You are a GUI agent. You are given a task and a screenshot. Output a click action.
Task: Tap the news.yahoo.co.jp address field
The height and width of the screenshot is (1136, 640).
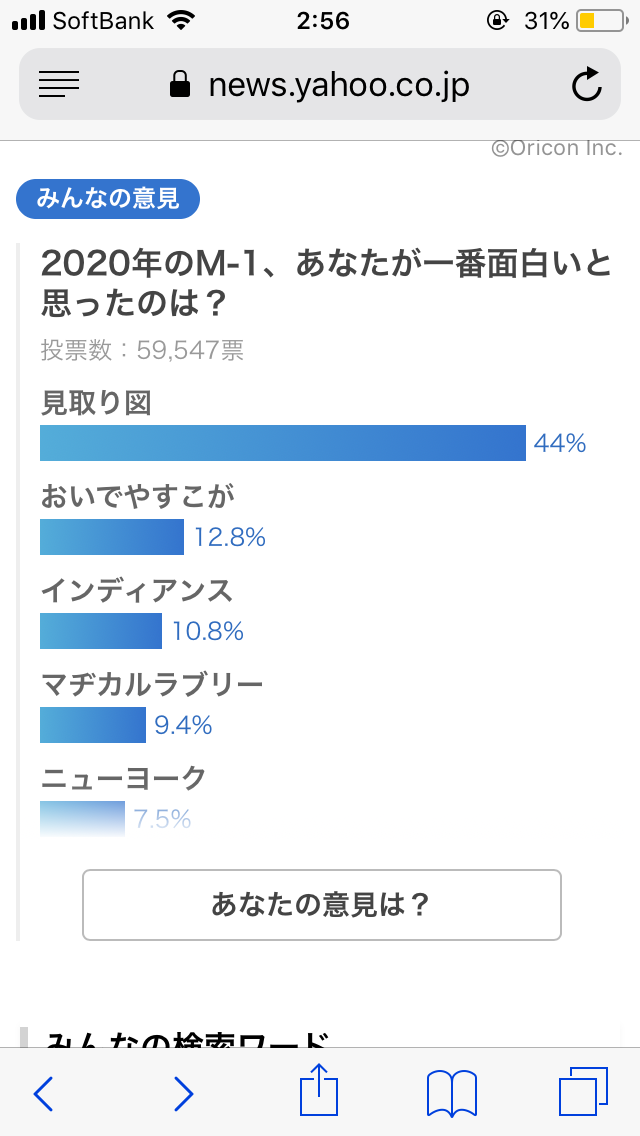320,84
